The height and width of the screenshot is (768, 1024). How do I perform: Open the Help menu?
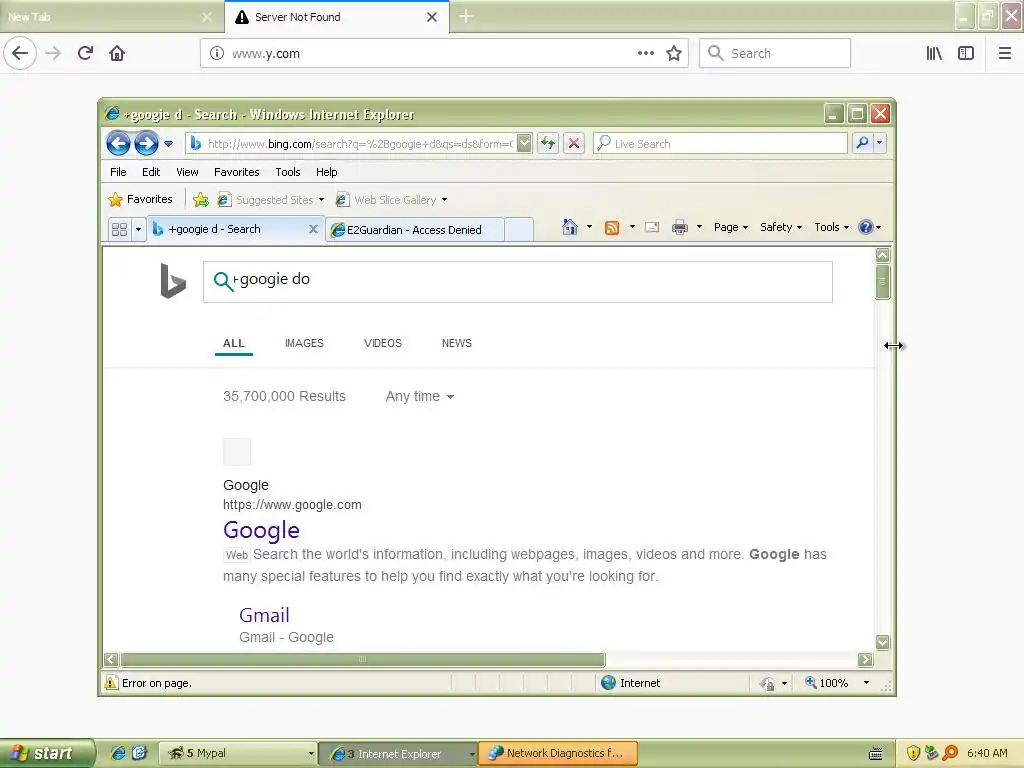coord(327,172)
